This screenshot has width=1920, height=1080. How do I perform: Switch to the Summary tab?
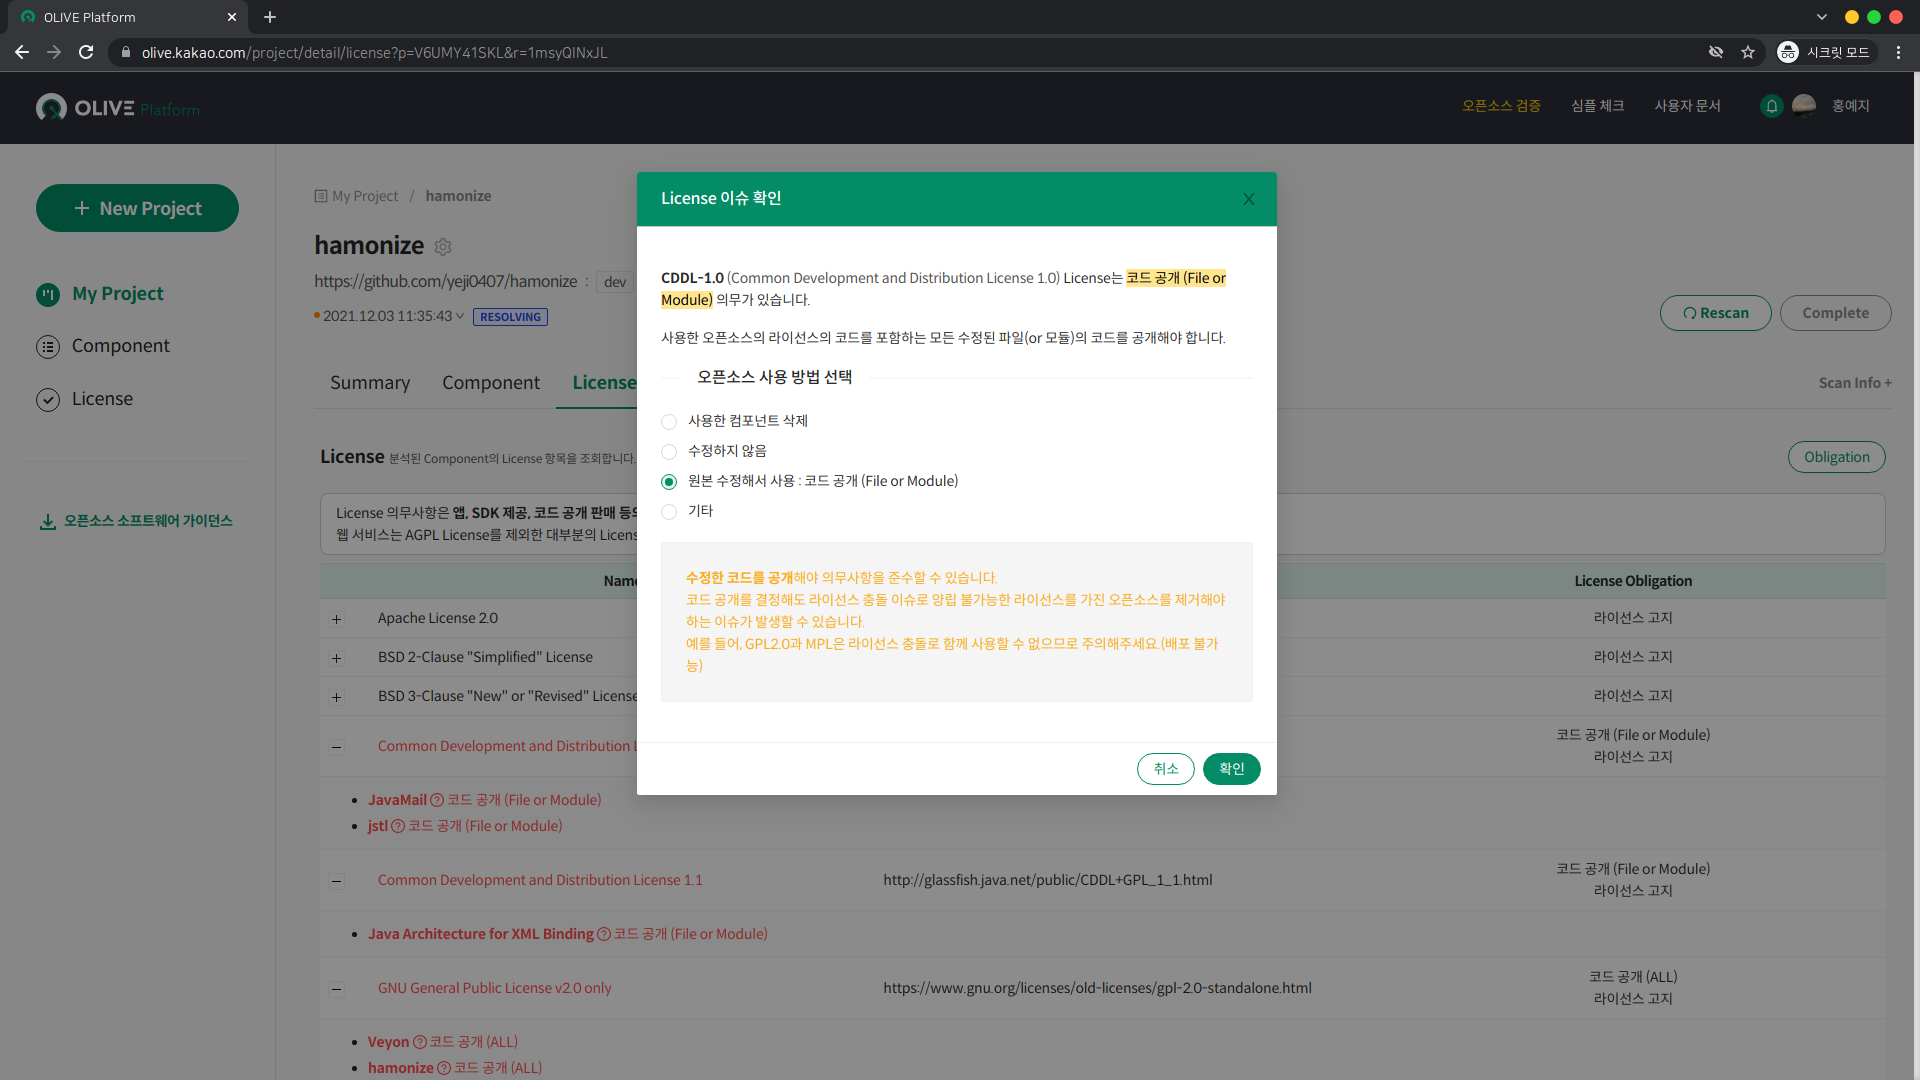(x=369, y=382)
